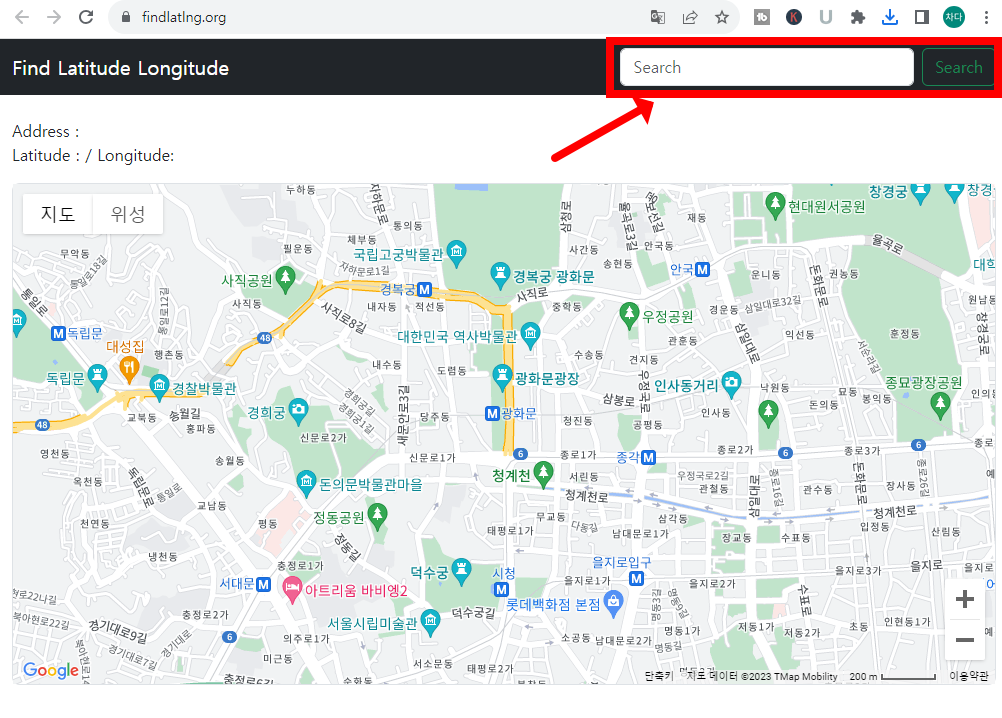Open the lock icon site information

126,17
